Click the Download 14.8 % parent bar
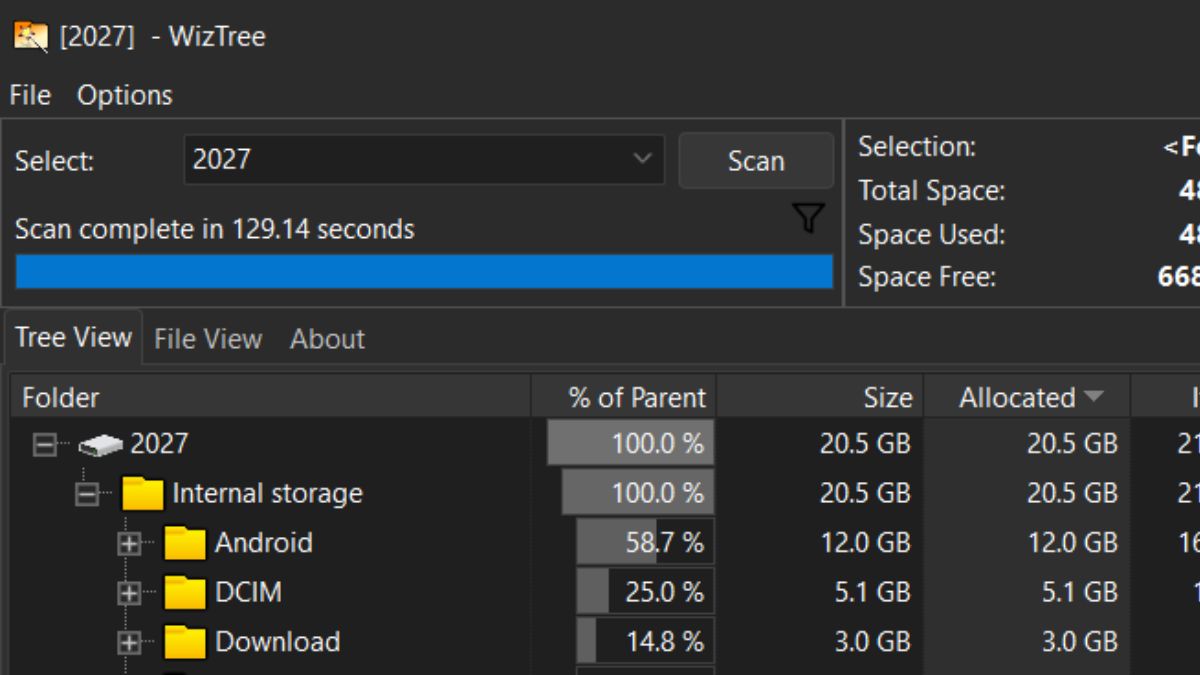 coord(645,642)
